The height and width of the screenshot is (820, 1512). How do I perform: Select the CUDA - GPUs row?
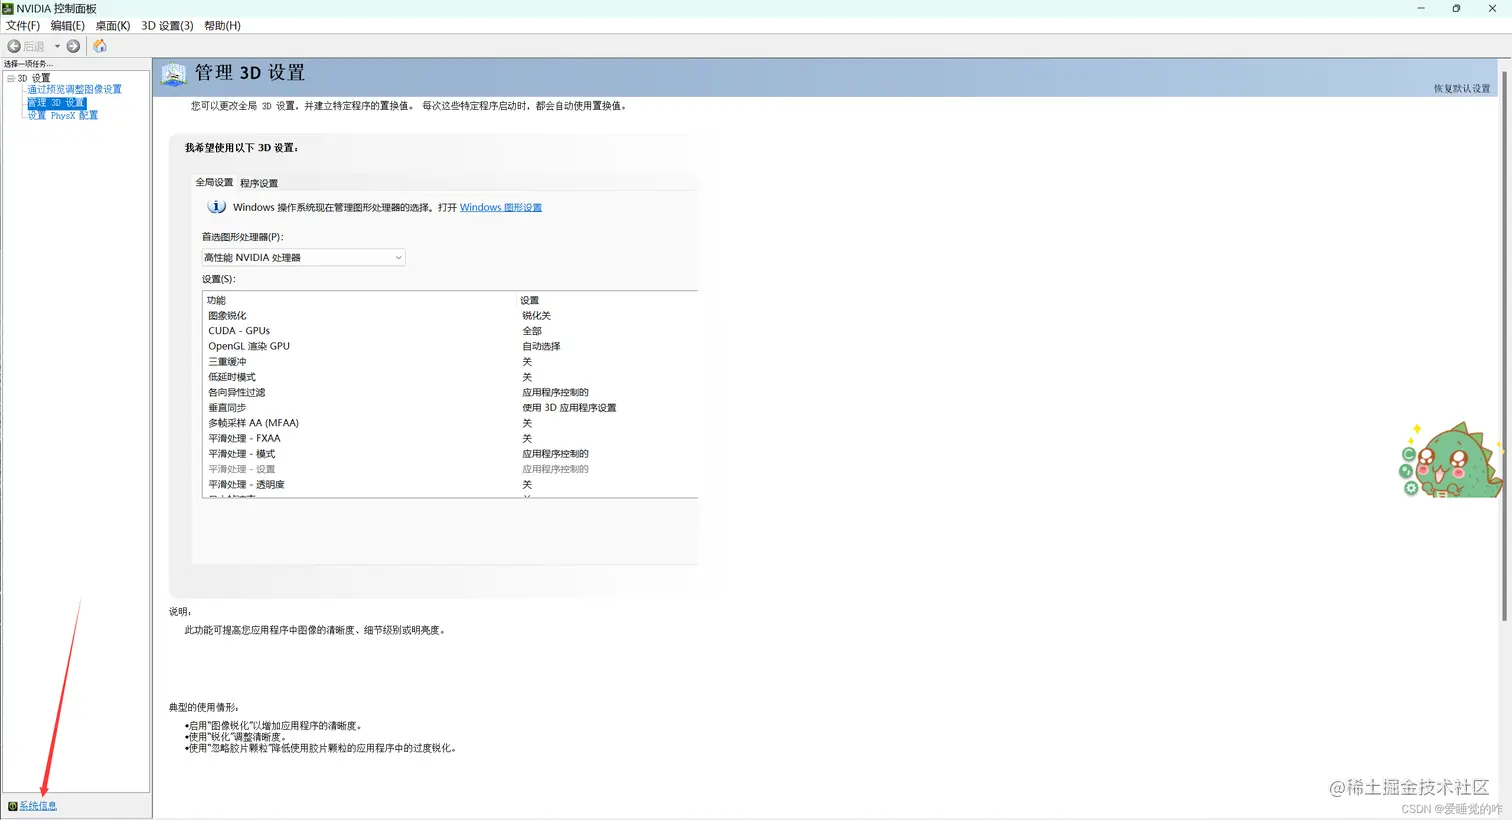tap(450, 331)
